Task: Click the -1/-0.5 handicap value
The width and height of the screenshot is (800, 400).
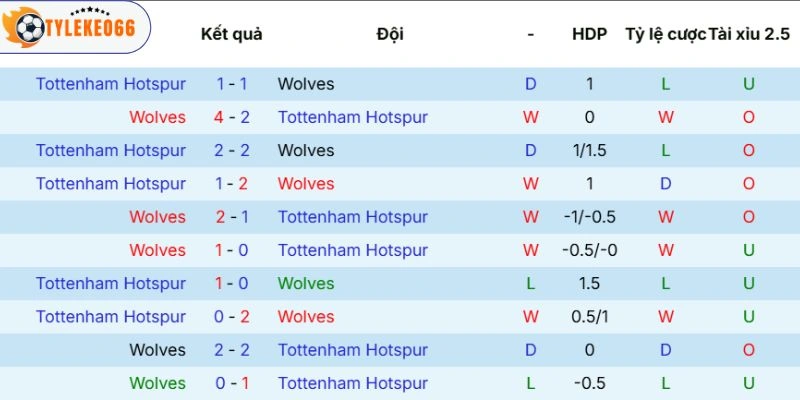Action: tap(589, 217)
